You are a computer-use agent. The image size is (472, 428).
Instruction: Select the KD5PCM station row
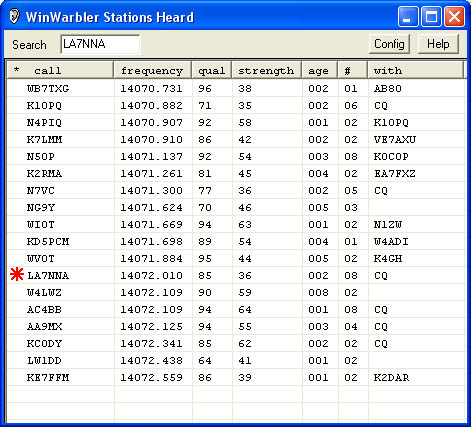point(236,242)
